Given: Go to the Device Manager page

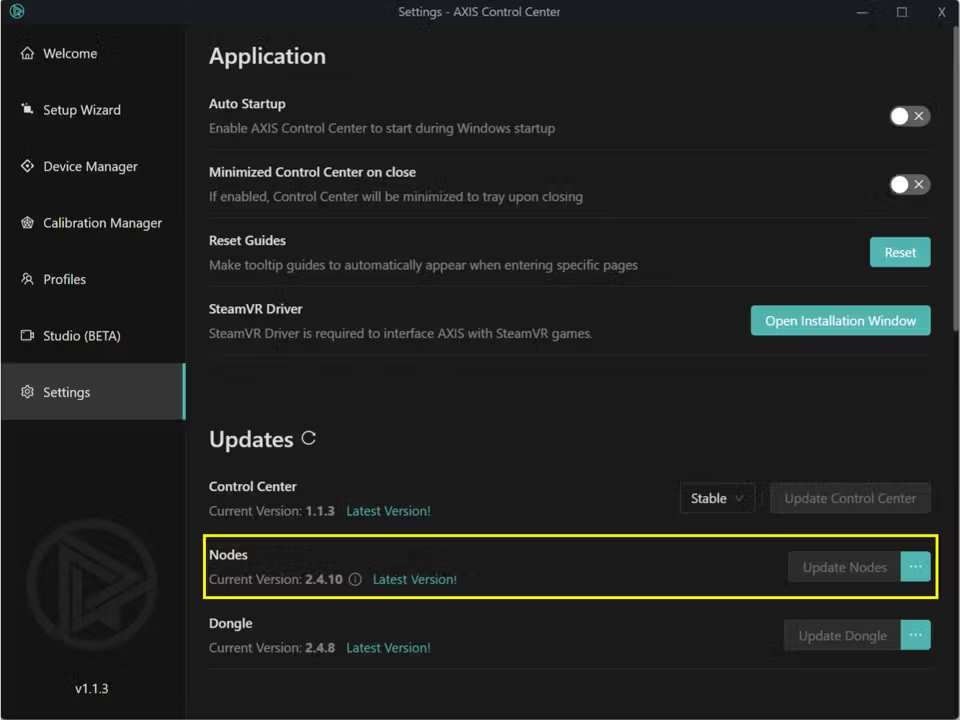Looking at the screenshot, I should (90, 167).
